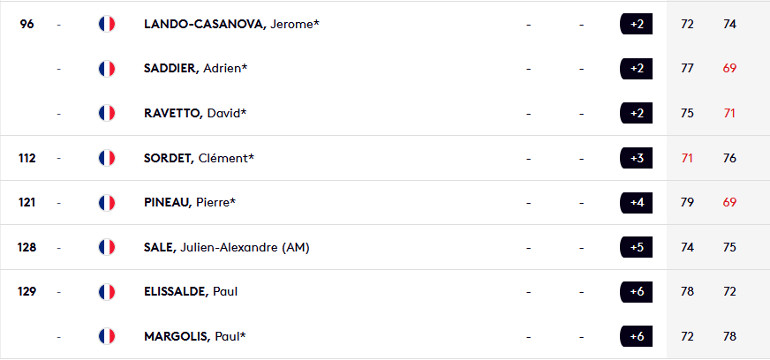The width and height of the screenshot is (770, 360).
Task: Click position number 129 in leaderboard
Action: click(x=27, y=292)
